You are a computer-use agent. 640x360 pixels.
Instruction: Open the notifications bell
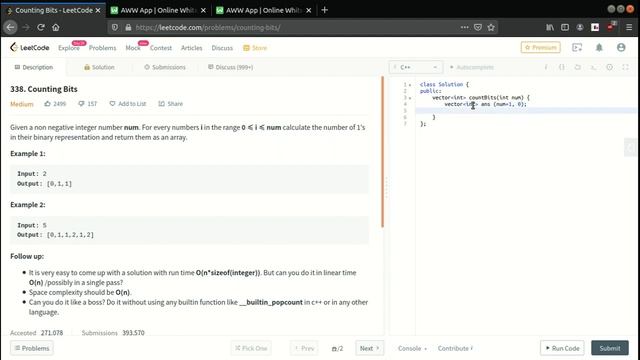tap(599, 48)
